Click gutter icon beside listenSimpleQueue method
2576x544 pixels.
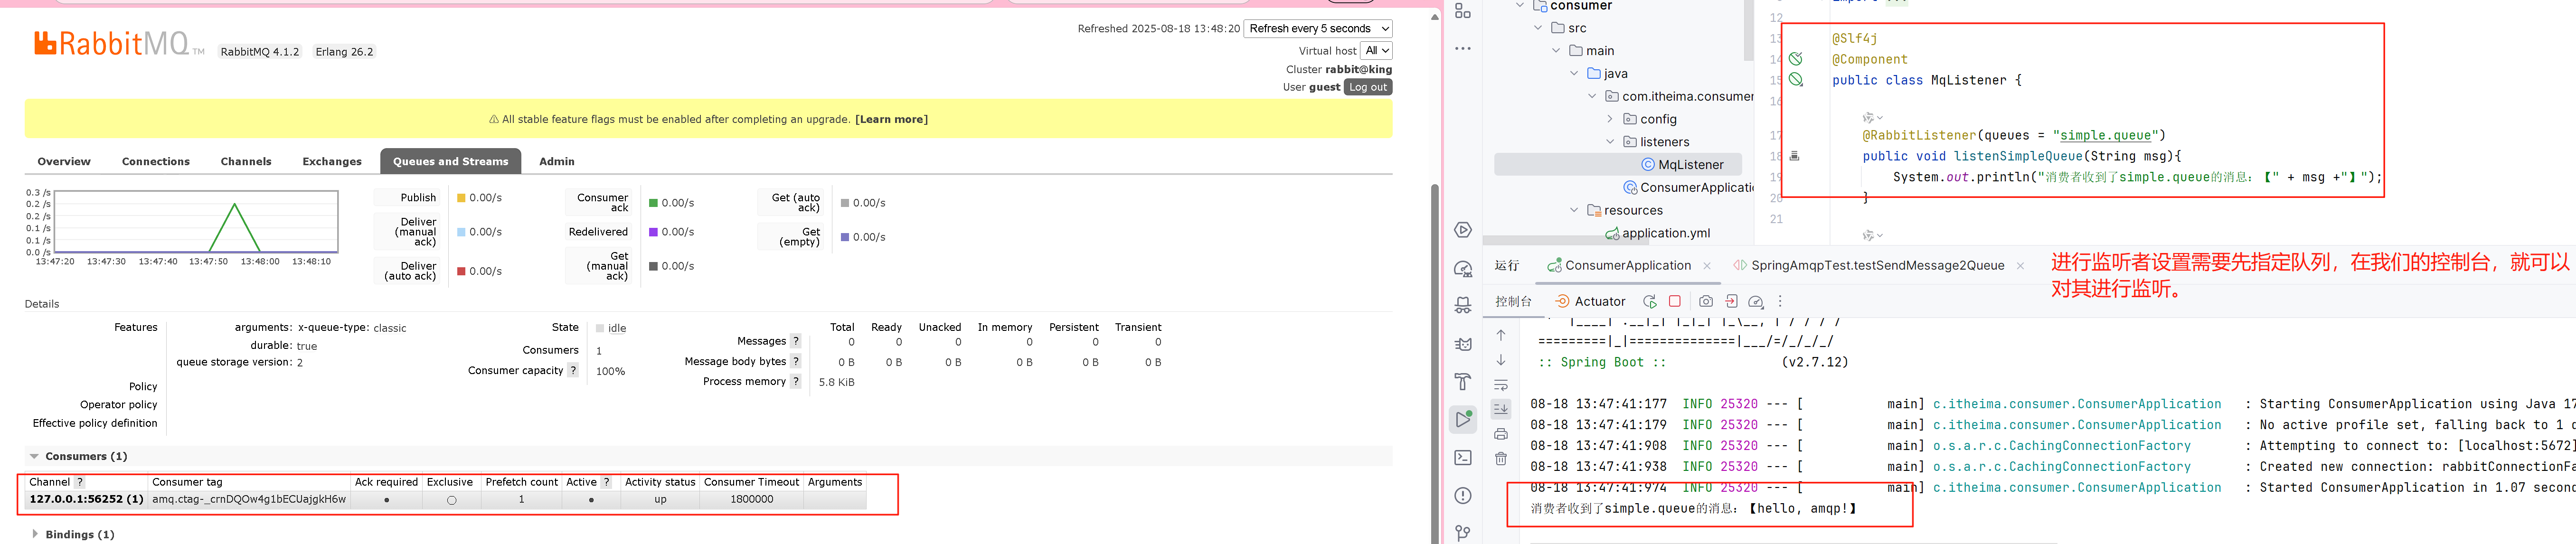(1794, 156)
